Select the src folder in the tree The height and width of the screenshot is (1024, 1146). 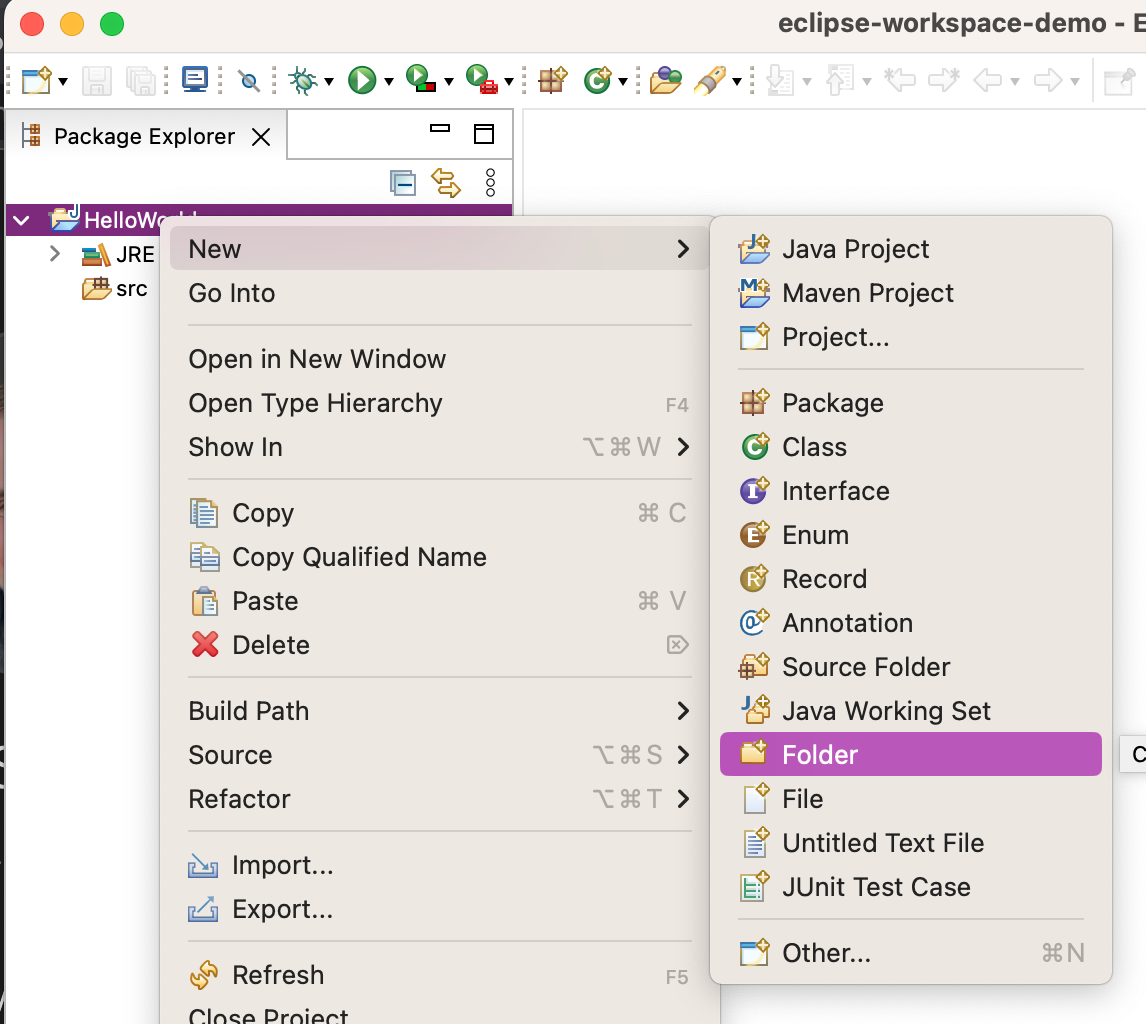(130, 289)
